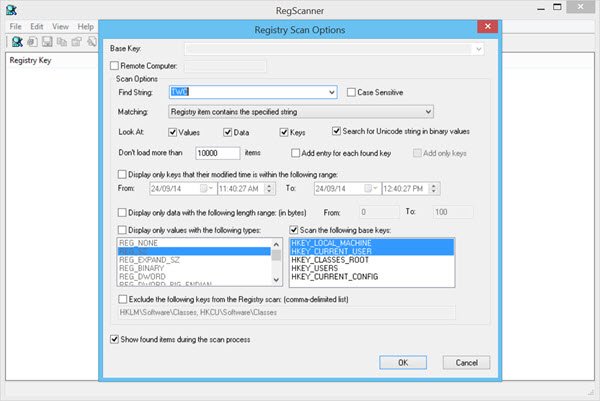Screen dimensions: 600x401
Task: Select HKEY_USERS base key
Action: tap(372, 268)
